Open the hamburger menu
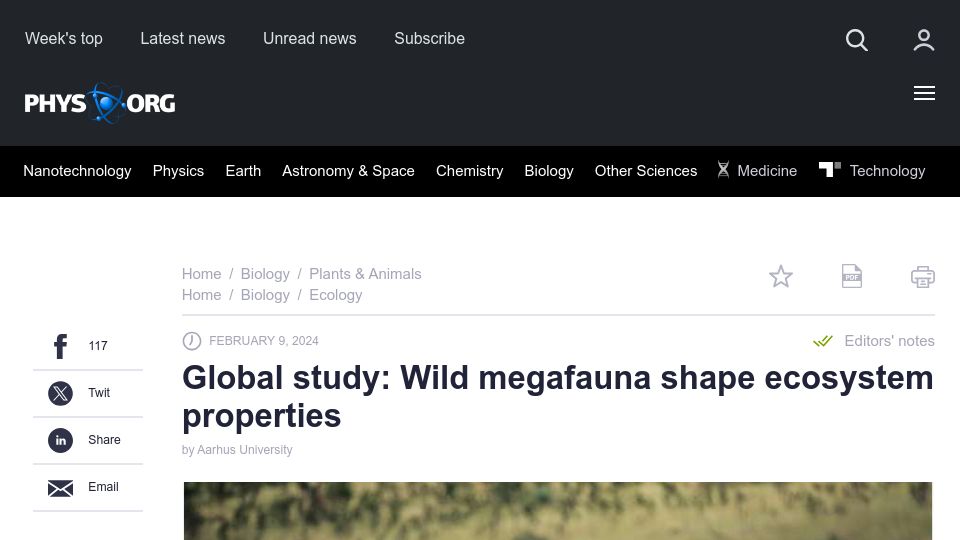This screenshot has width=960, height=540. (924, 93)
